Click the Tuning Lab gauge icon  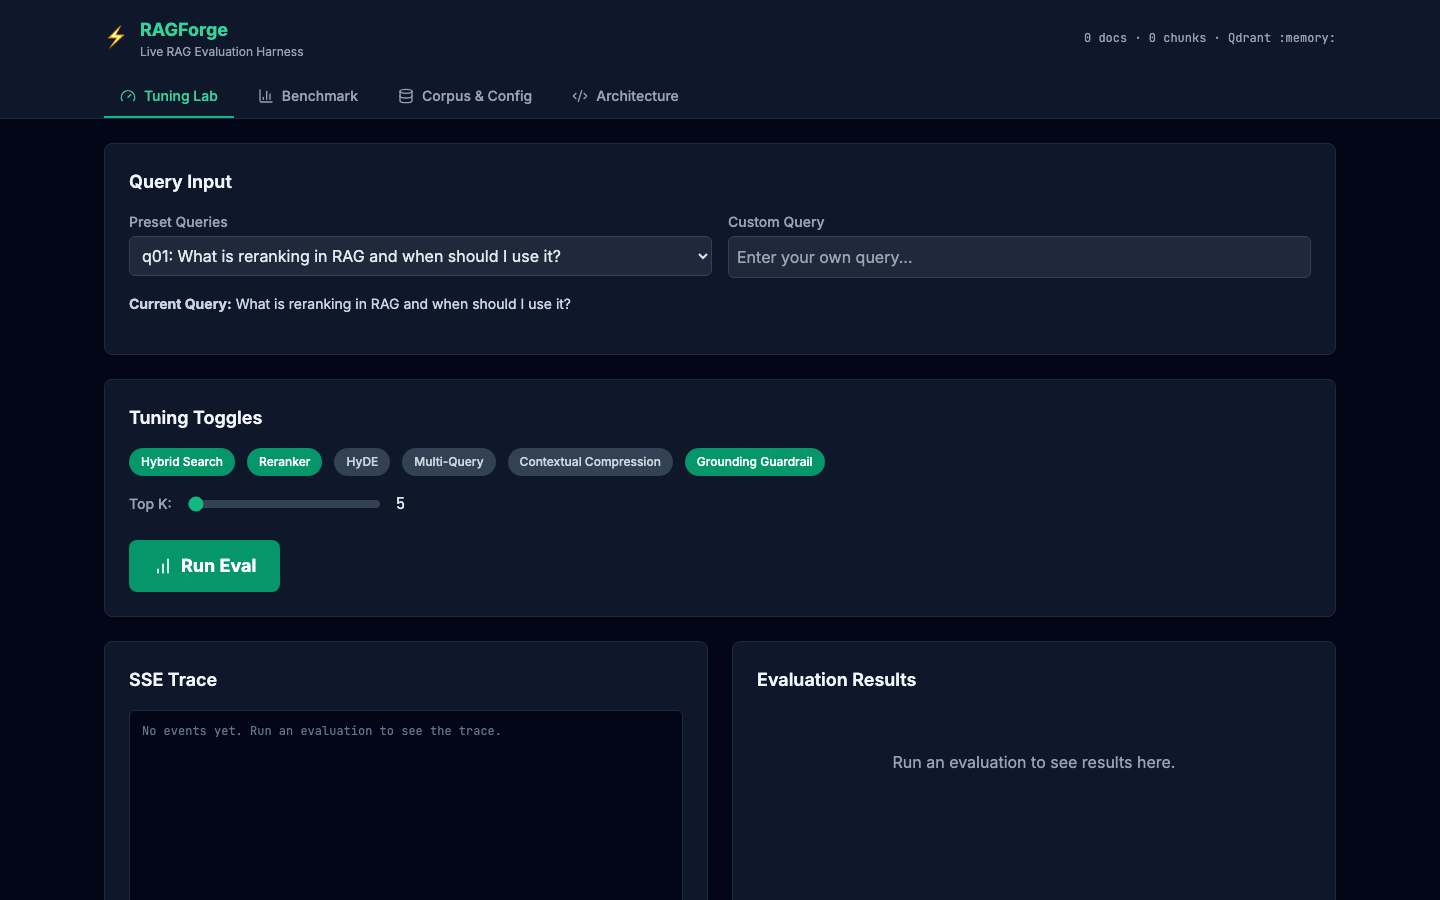128,96
